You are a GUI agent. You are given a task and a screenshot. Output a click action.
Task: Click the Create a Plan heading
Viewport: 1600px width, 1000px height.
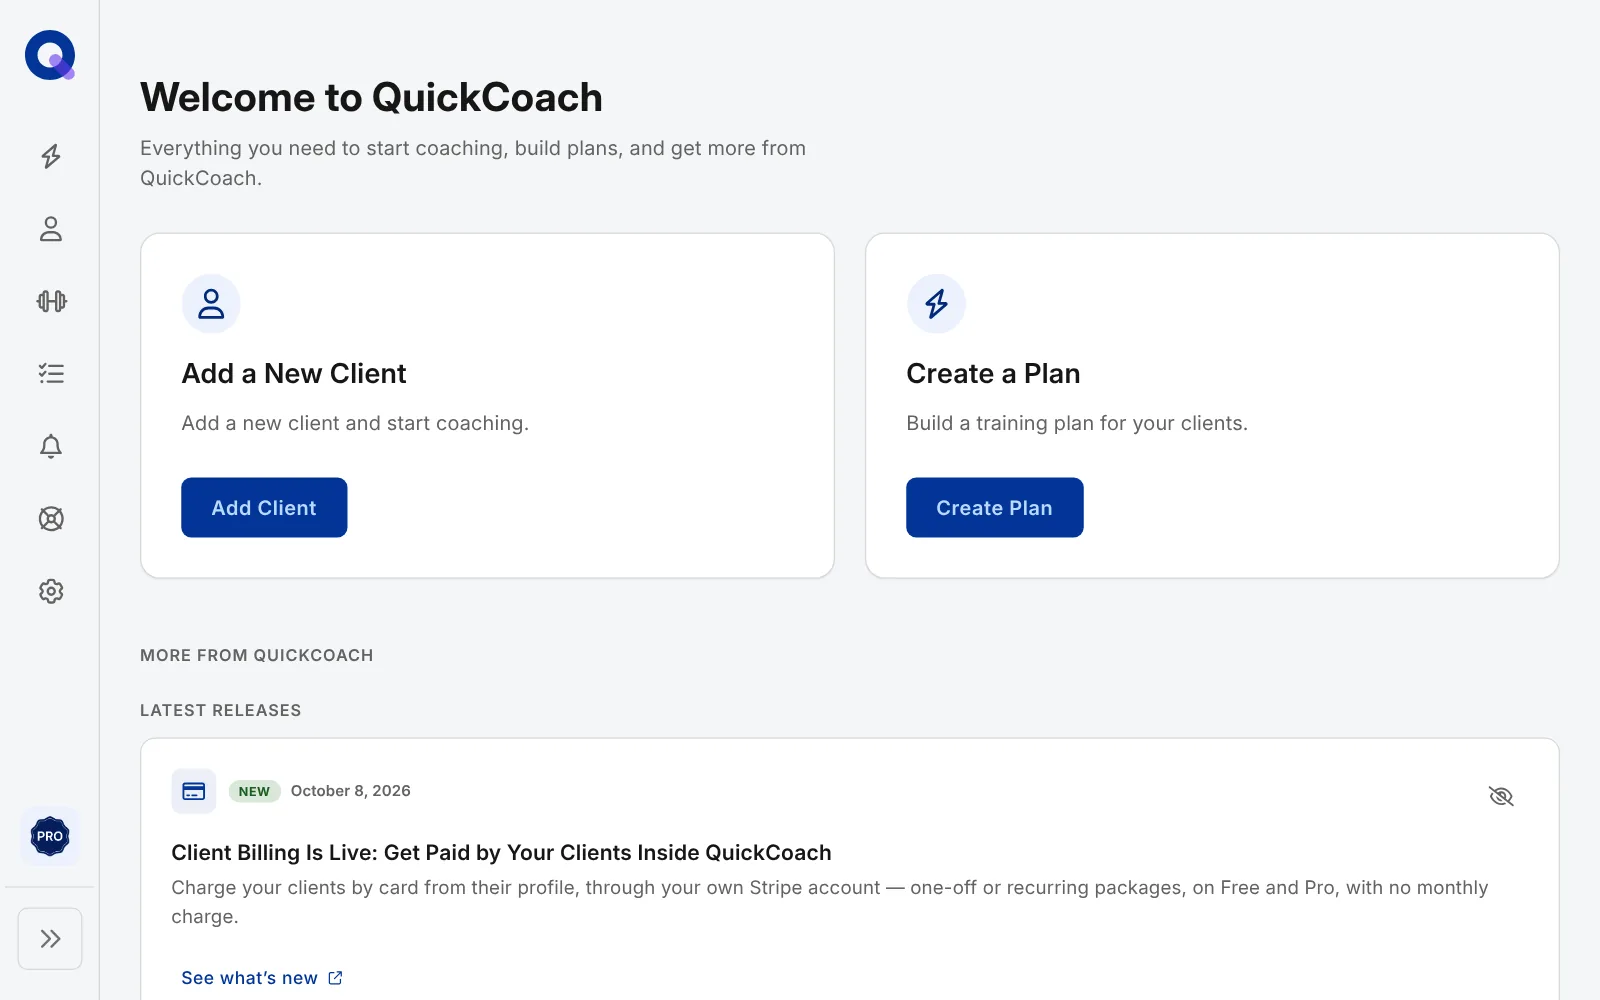(993, 373)
